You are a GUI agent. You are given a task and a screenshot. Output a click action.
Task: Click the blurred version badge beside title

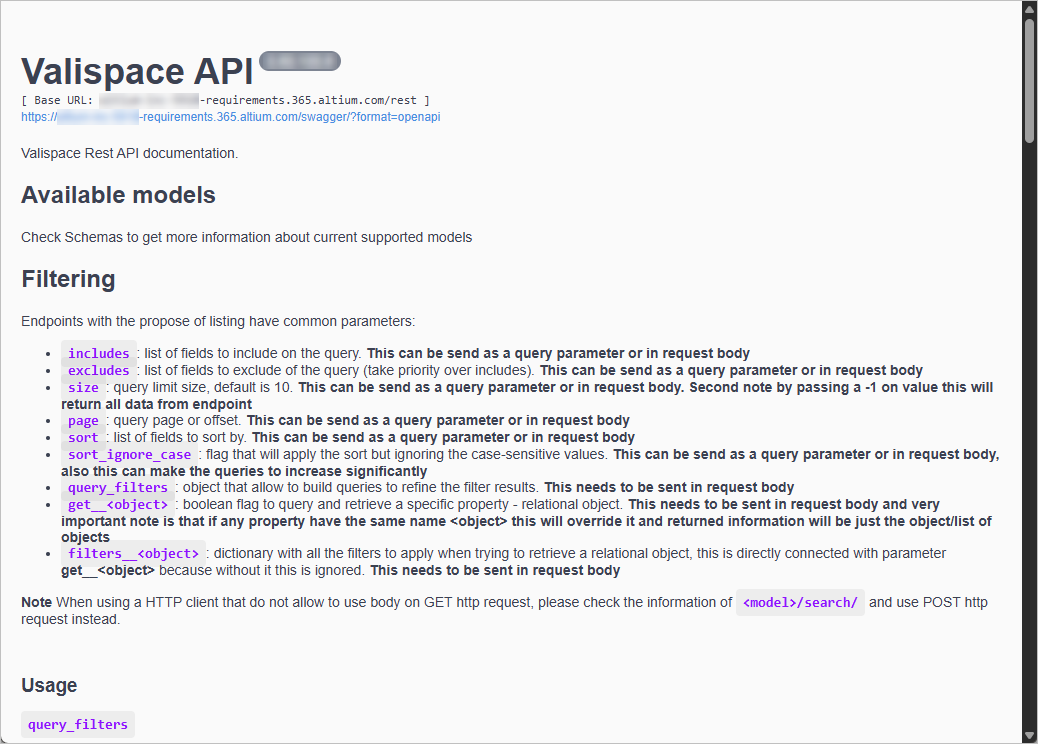(300, 61)
